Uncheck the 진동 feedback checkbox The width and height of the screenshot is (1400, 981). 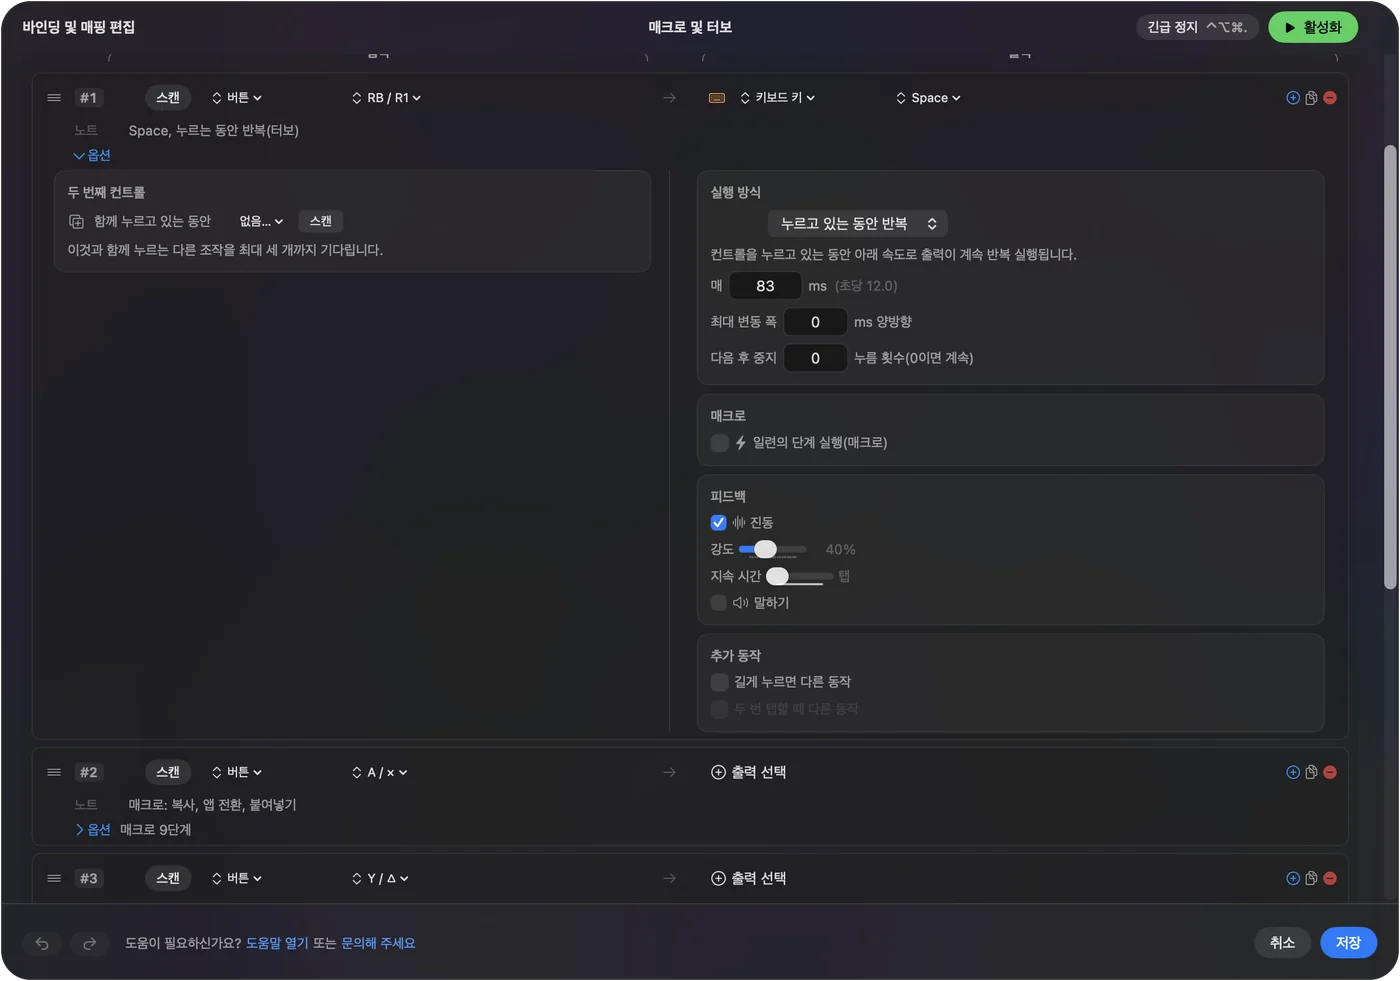coord(718,523)
